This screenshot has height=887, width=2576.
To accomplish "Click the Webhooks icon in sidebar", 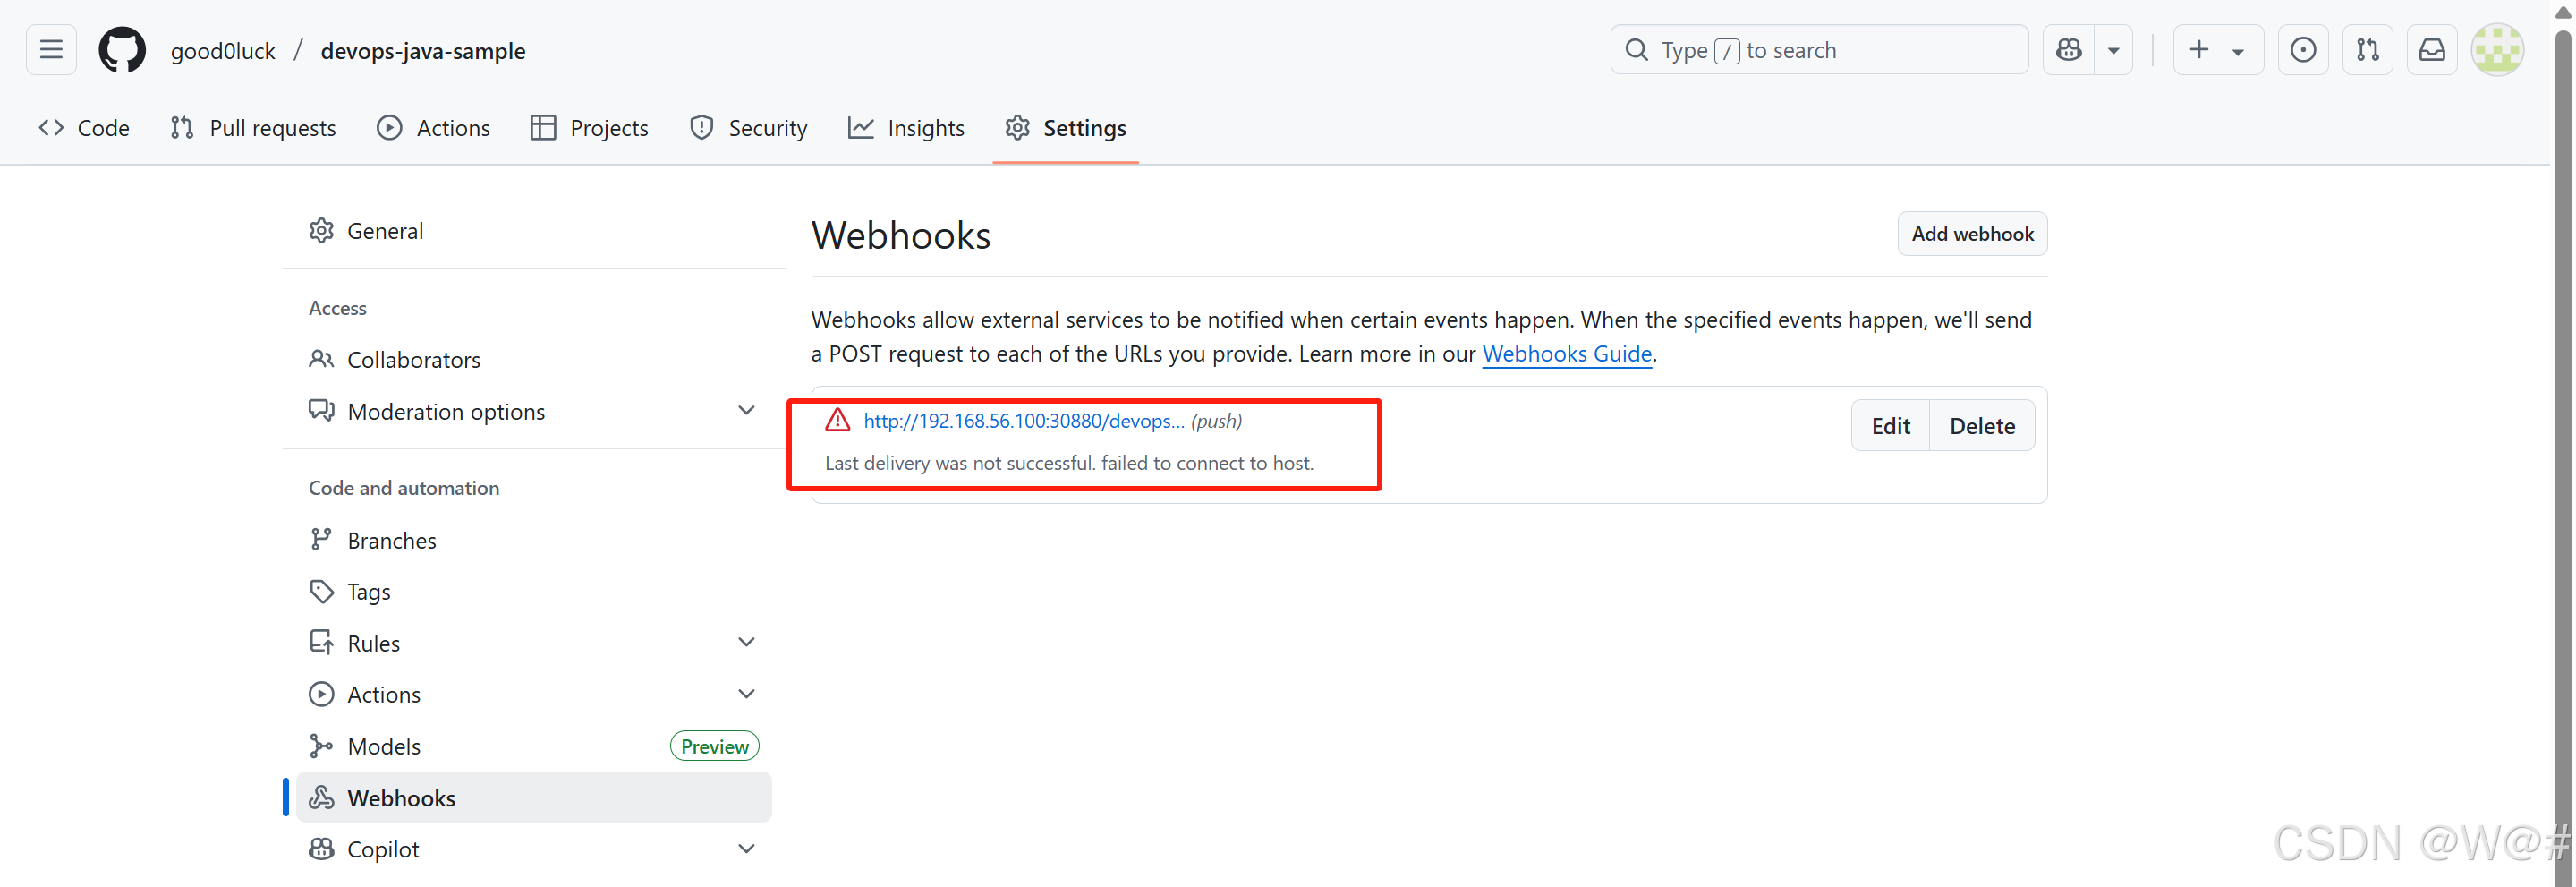I will pyautogui.click(x=321, y=798).
